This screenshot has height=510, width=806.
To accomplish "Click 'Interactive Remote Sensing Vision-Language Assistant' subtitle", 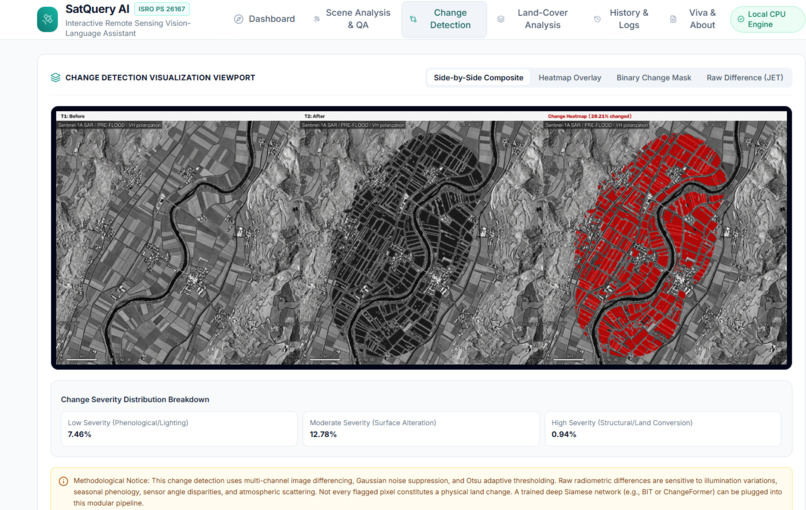I will 127,28.
